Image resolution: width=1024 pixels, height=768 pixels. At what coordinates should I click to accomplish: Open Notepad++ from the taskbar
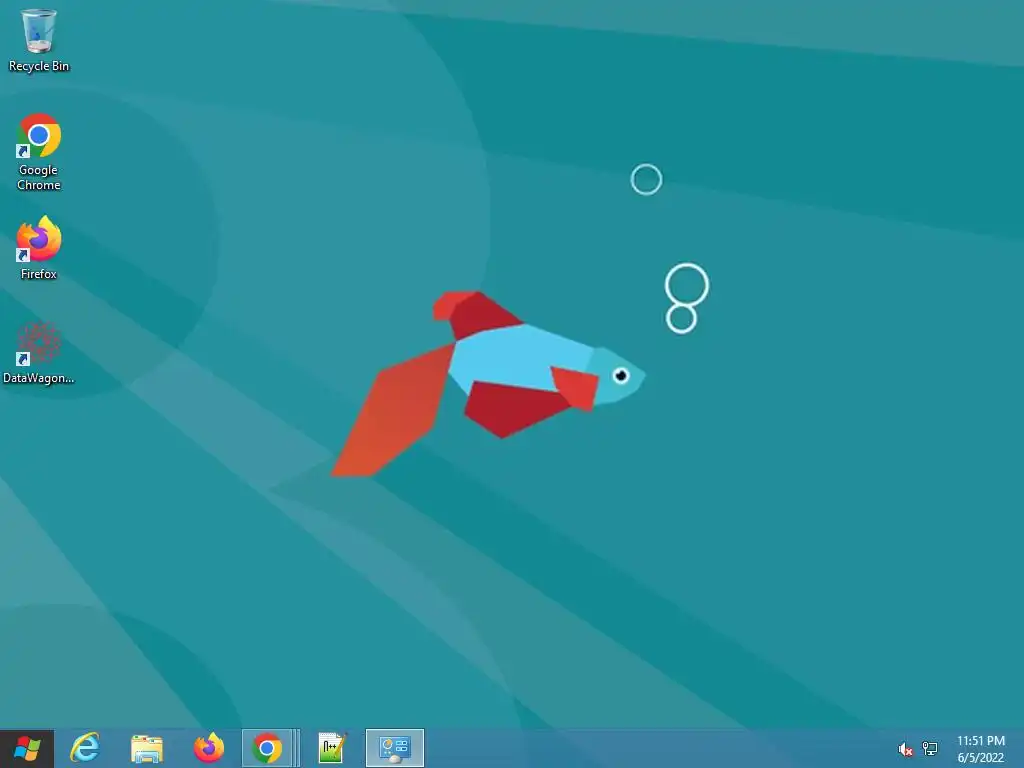tap(332, 748)
